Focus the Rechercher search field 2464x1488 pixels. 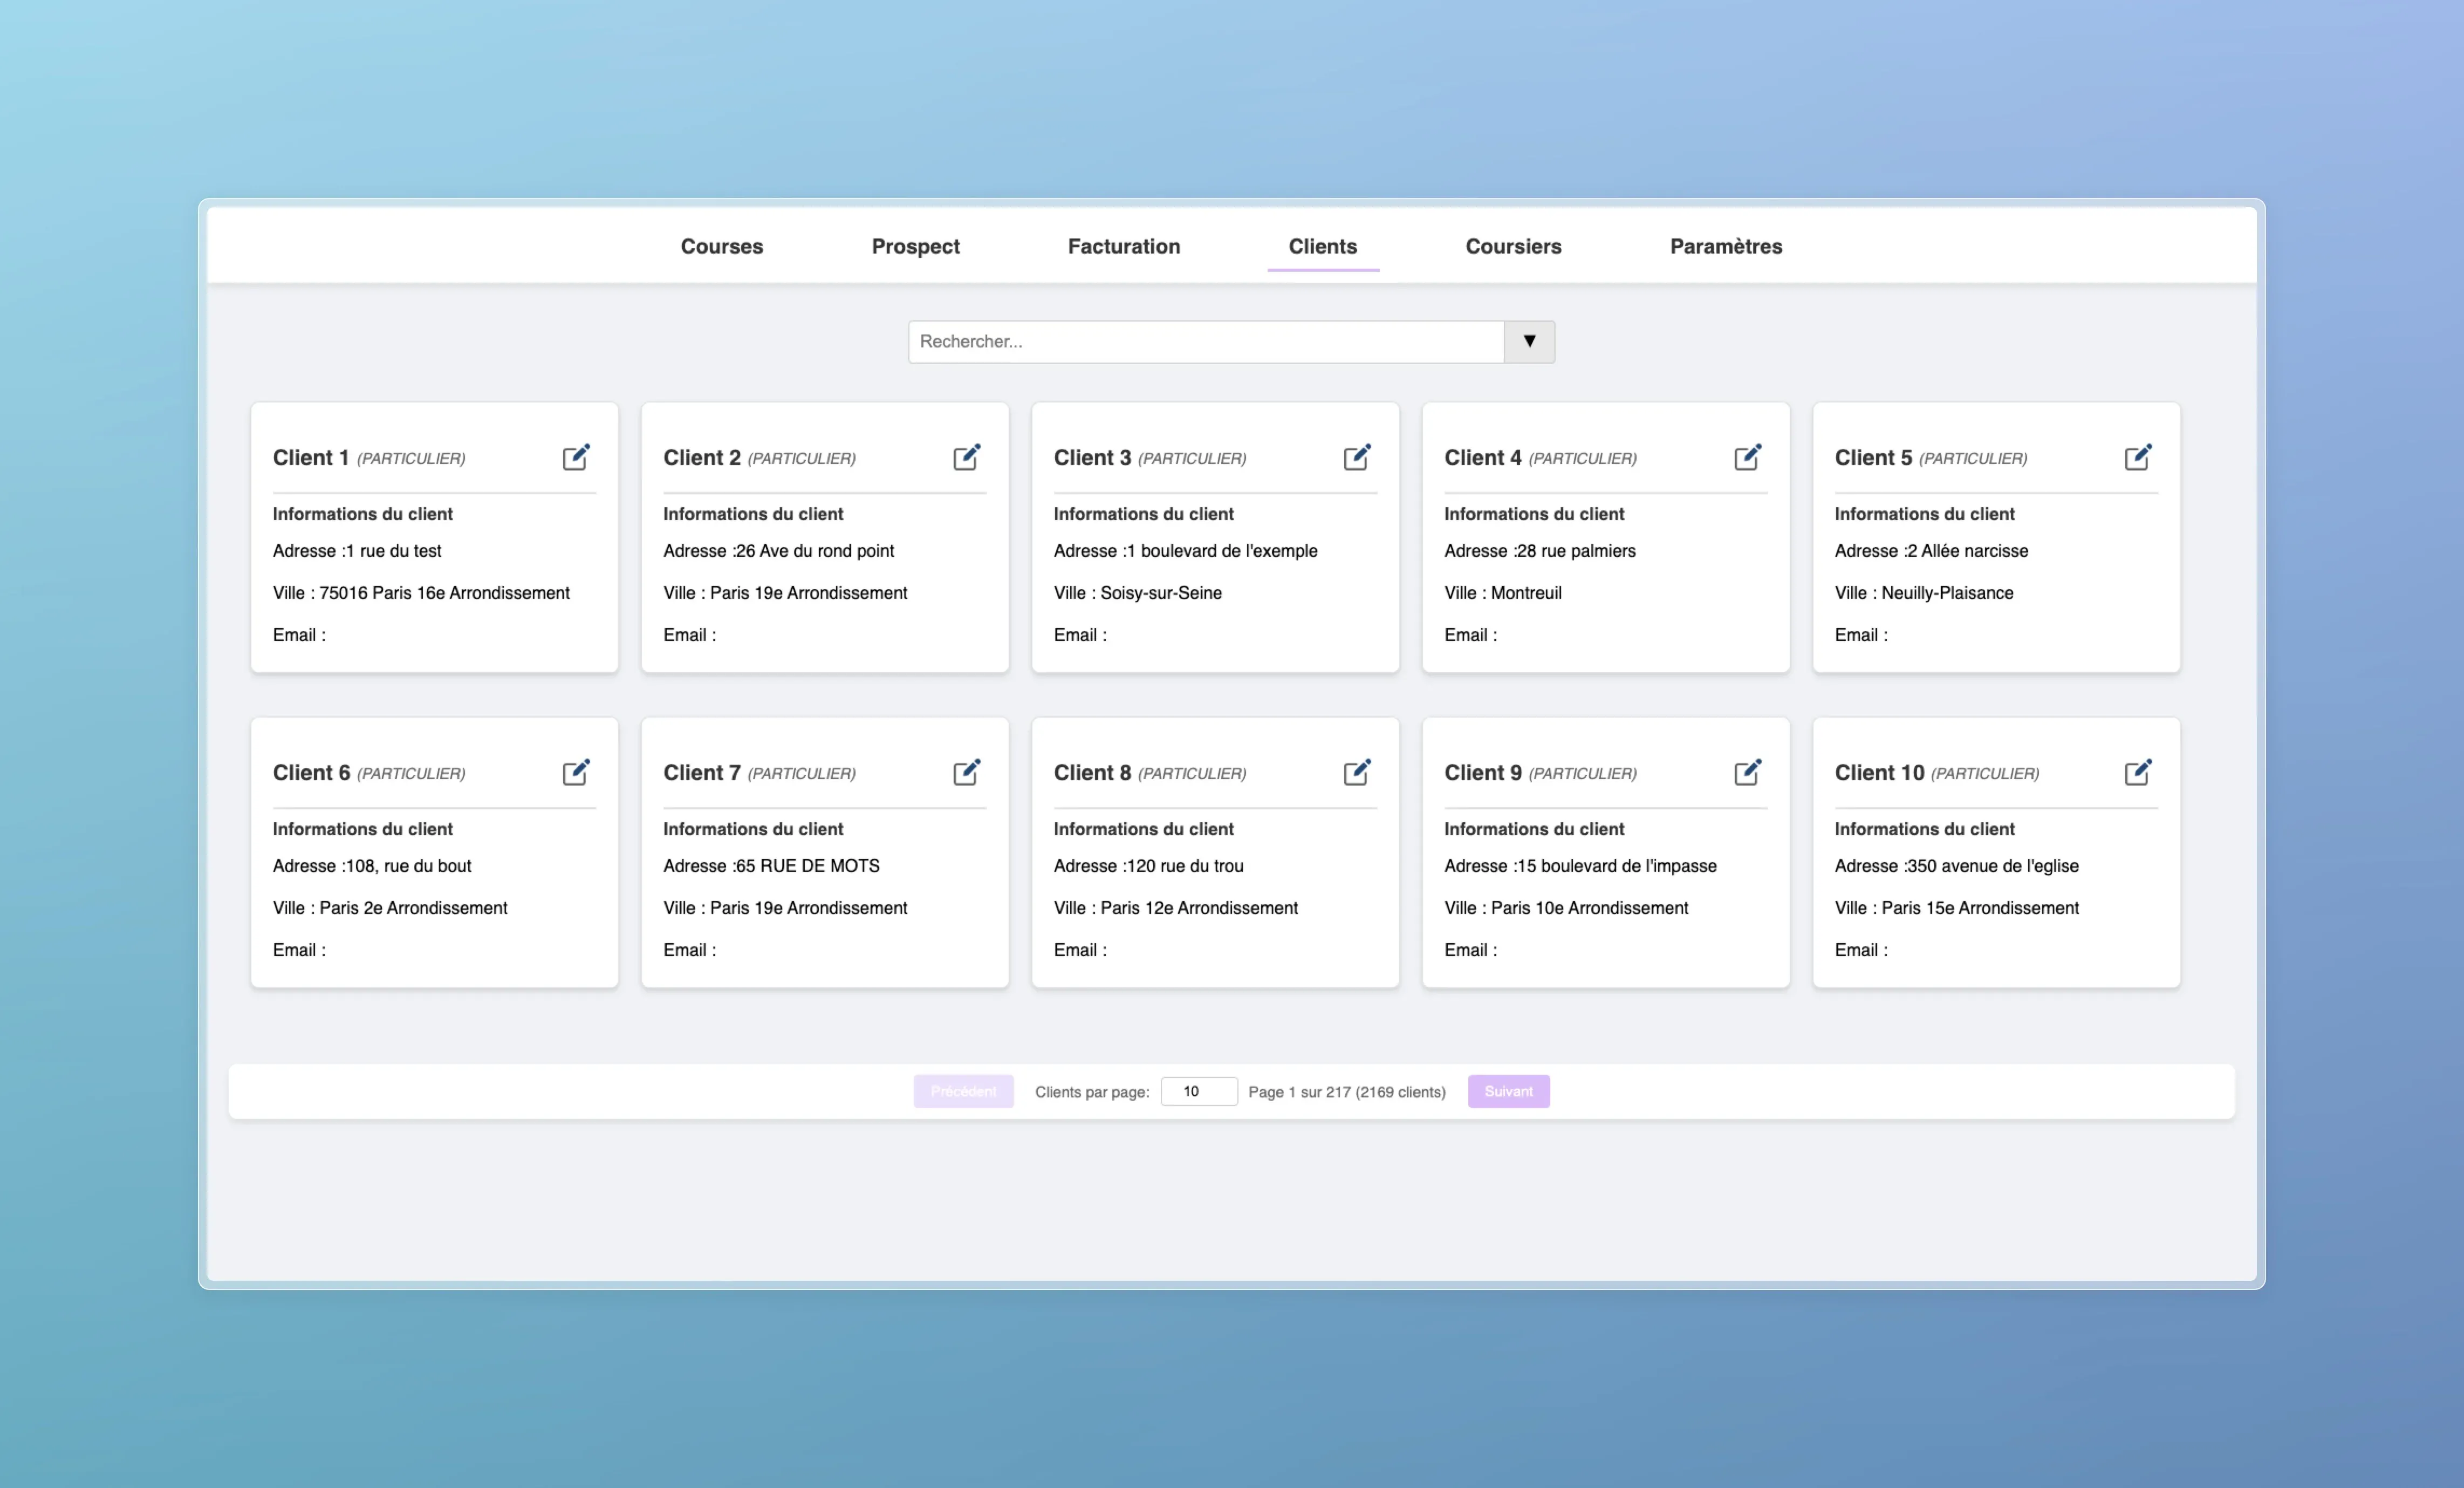click(1205, 341)
